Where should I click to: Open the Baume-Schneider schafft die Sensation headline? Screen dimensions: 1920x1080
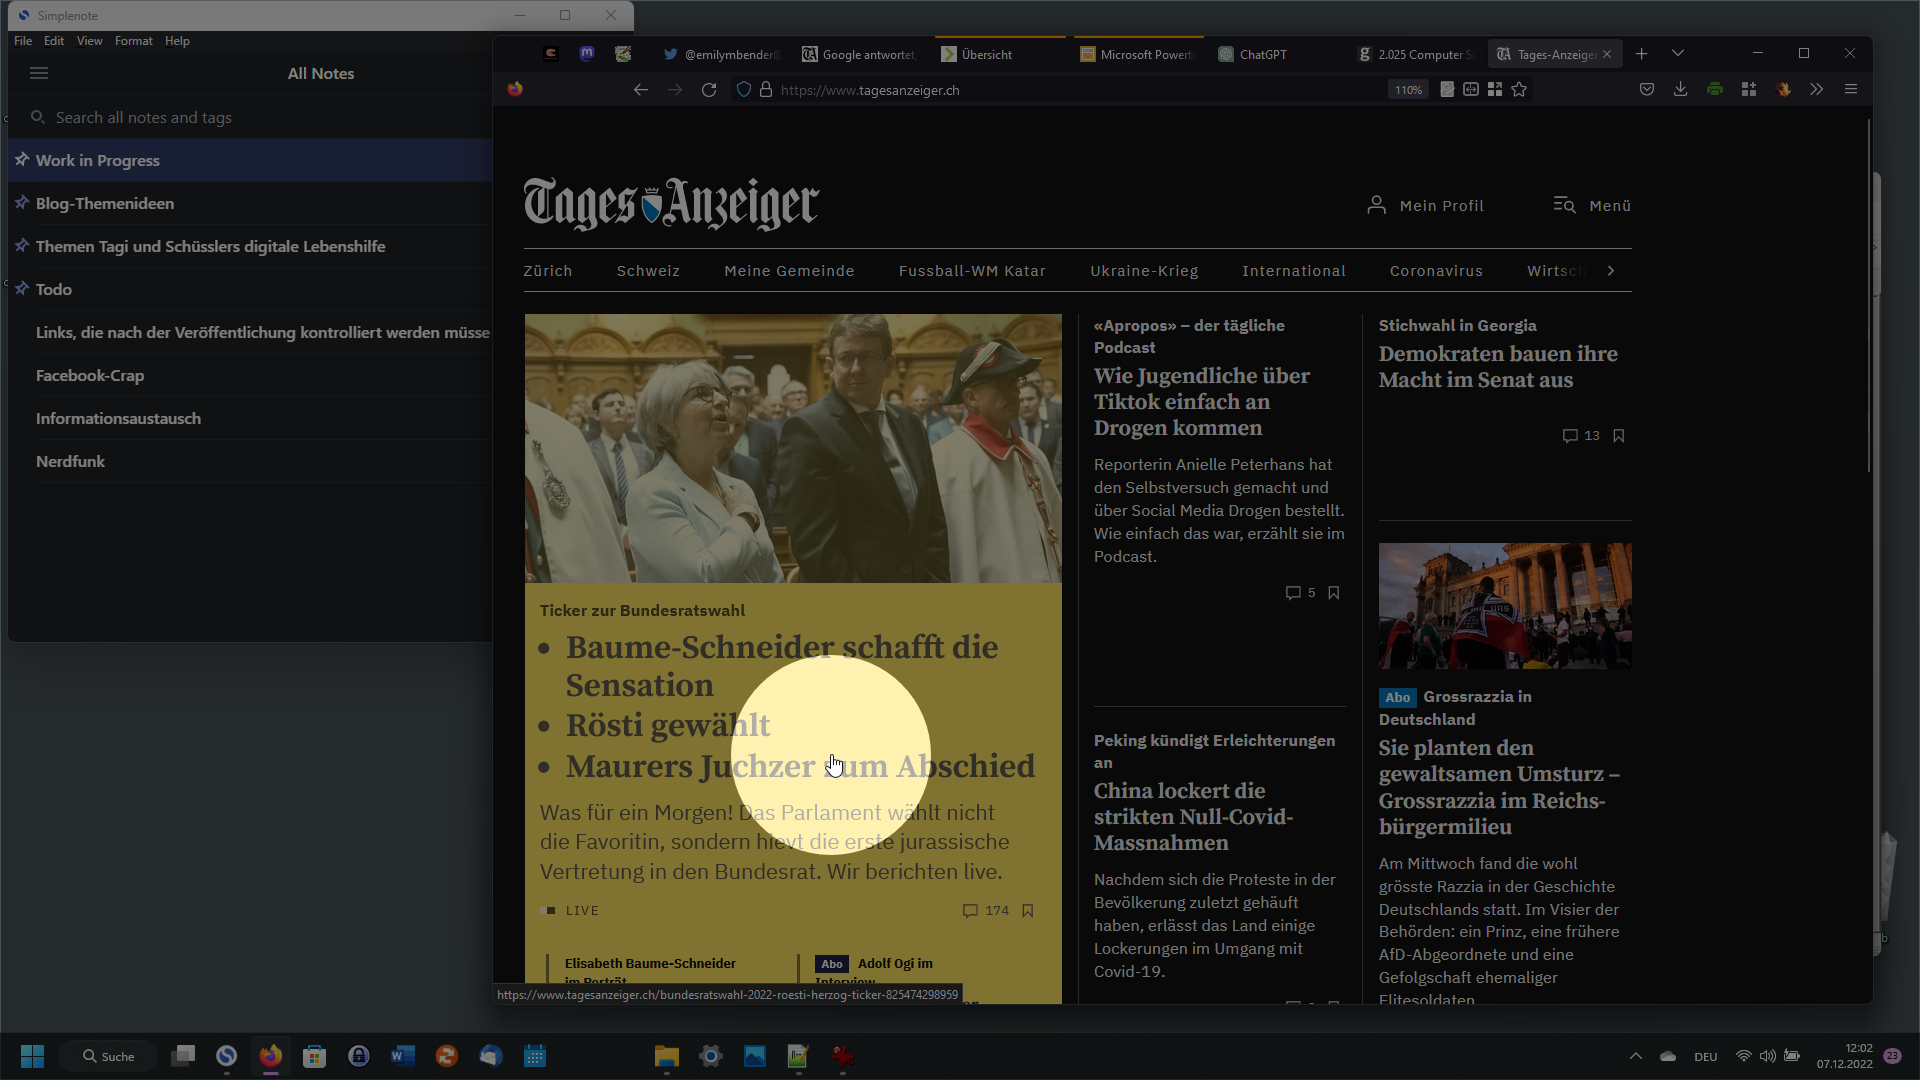tap(782, 666)
